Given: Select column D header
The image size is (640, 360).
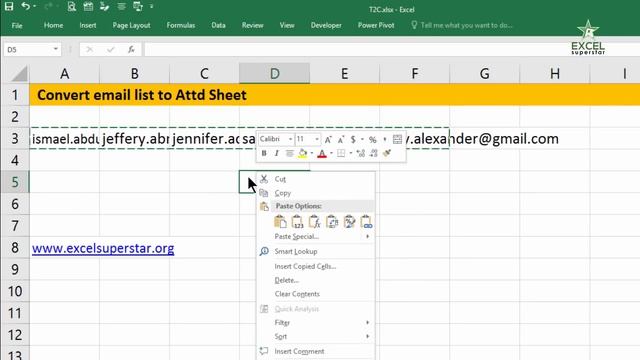Looking at the screenshot, I should [x=275, y=73].
